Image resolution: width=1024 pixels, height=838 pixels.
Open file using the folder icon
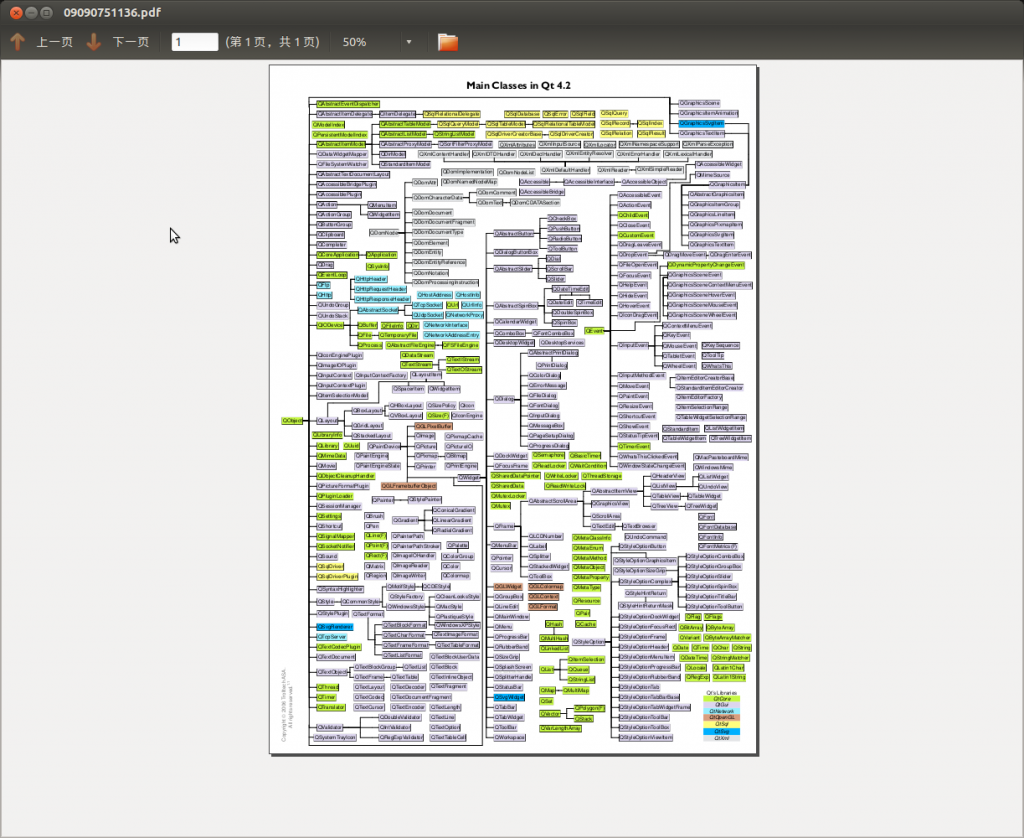[447, 42]
